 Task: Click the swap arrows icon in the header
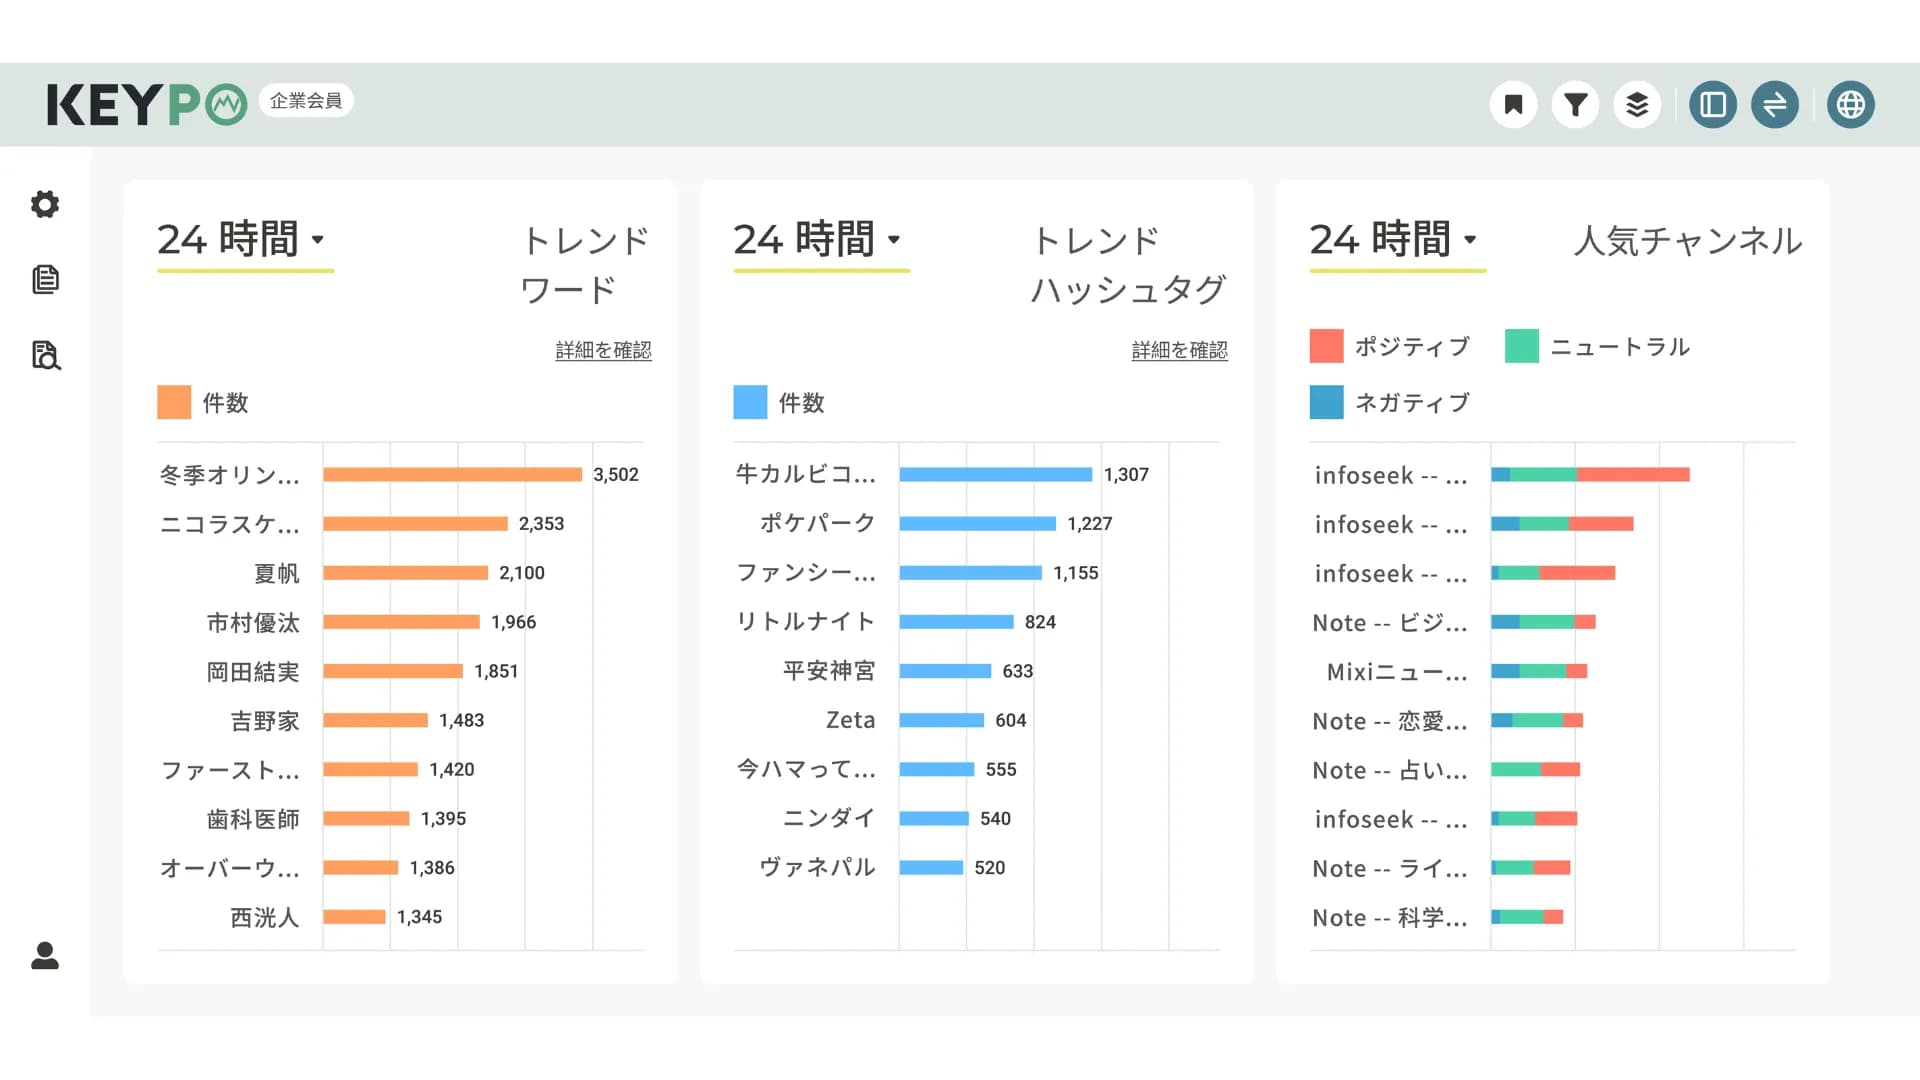1775,103
